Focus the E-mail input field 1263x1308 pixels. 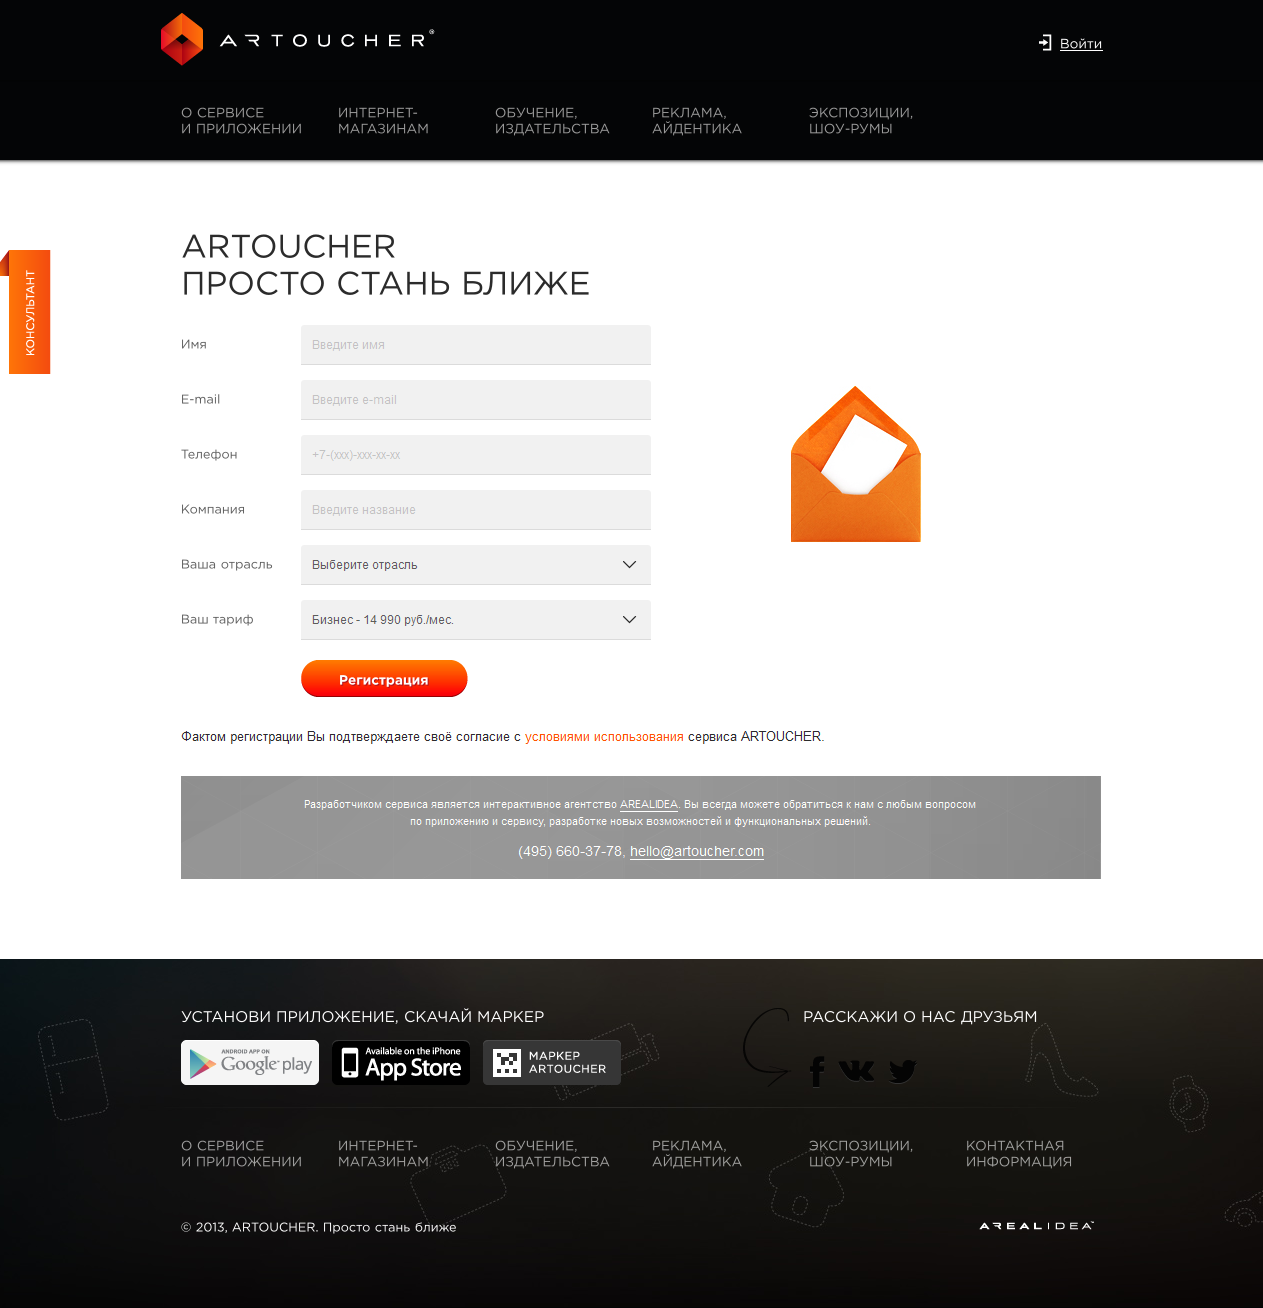pos(476,400)
